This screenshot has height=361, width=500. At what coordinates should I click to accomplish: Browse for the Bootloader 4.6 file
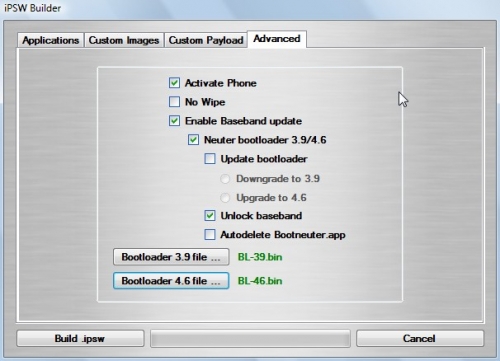(171, 281)
